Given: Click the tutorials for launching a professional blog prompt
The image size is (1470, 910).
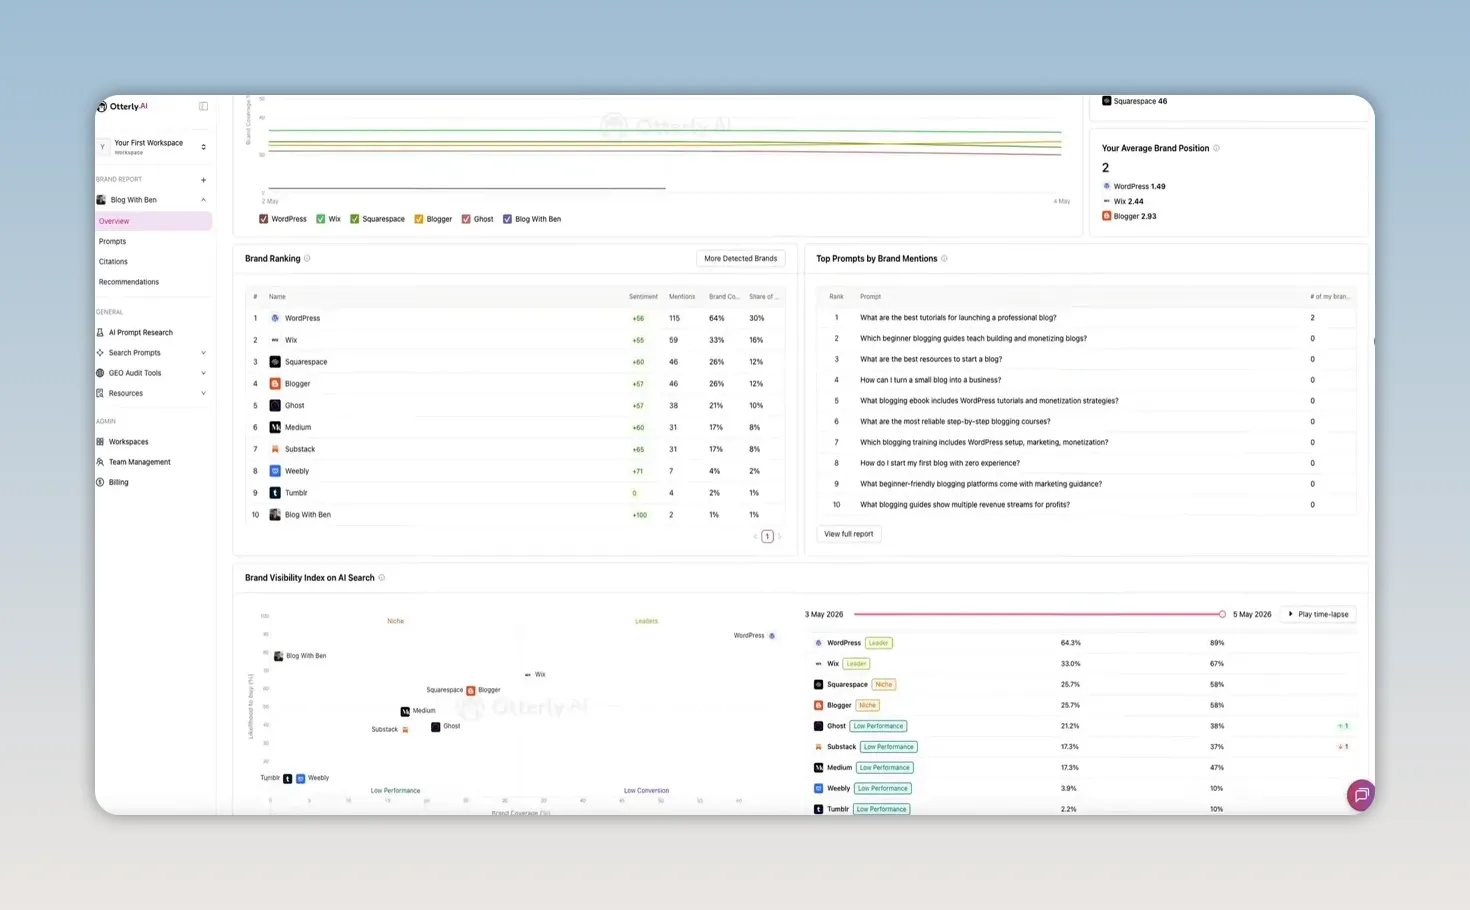Looking at the screenshot, I should [x=957, y=318].
